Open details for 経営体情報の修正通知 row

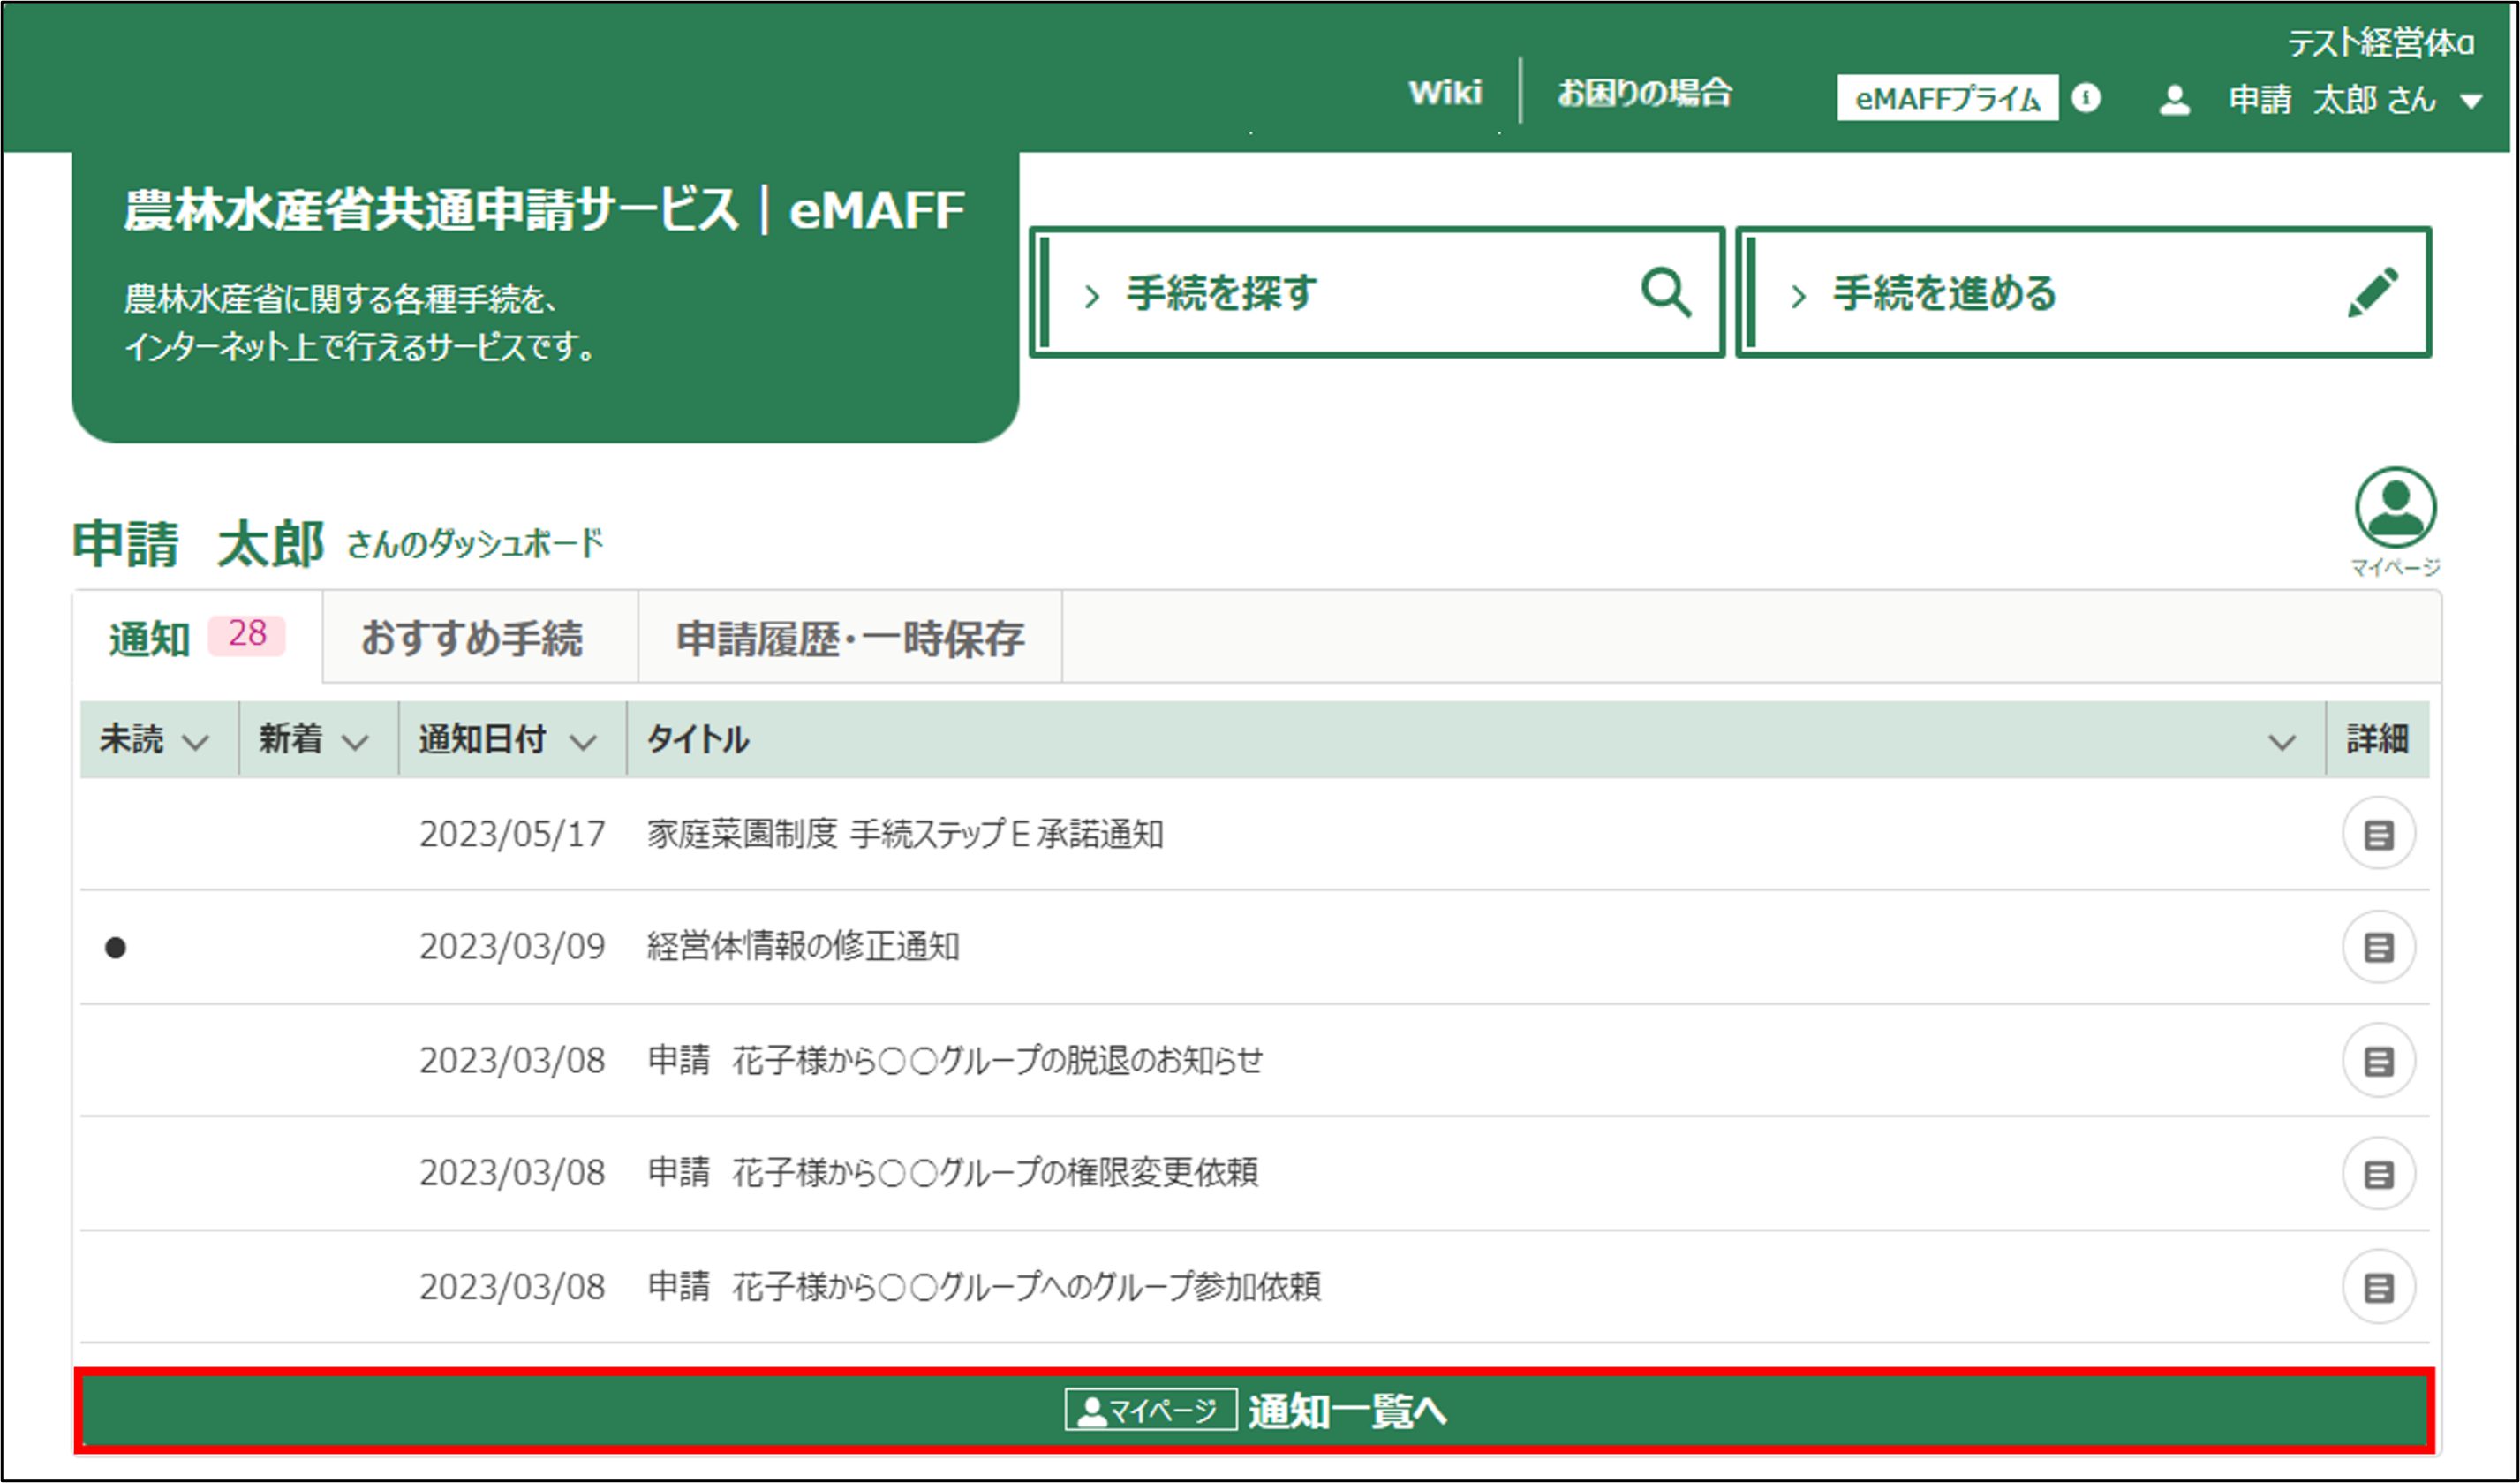tap(2378, 947)
